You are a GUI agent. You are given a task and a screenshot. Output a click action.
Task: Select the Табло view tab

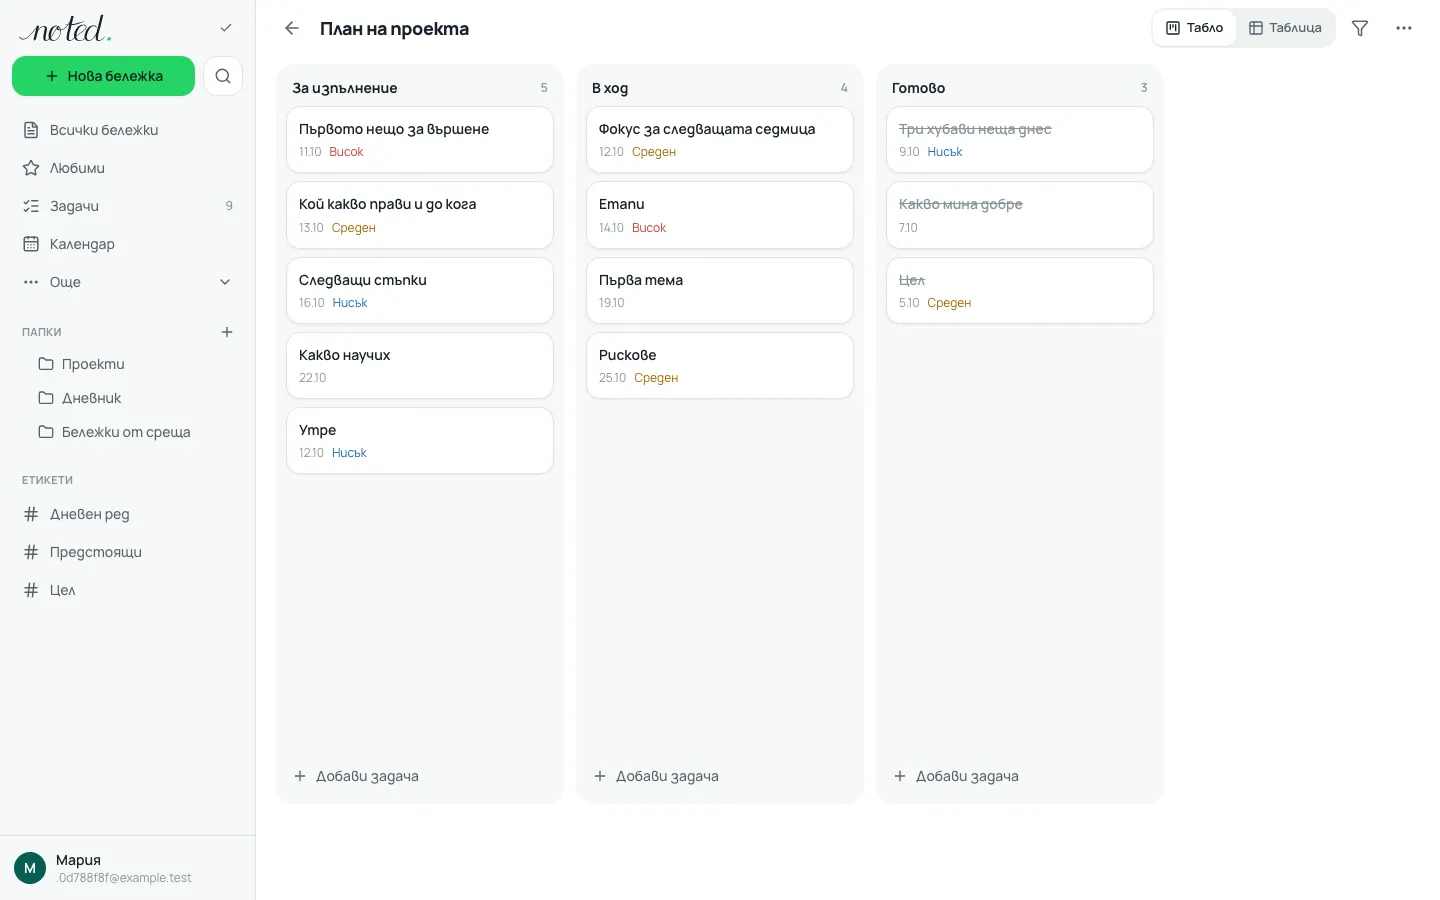tap(1195, 28)
